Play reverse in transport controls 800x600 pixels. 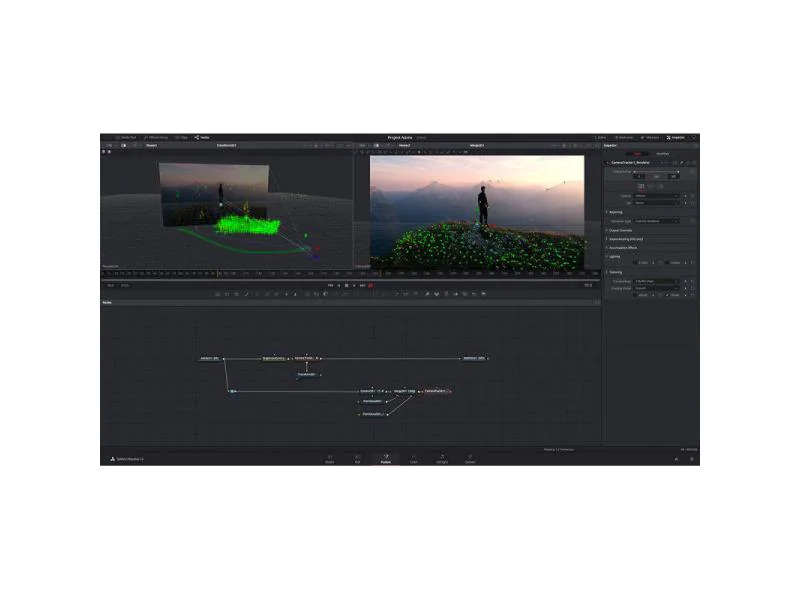pyautogui.click(x=338, y=285)
